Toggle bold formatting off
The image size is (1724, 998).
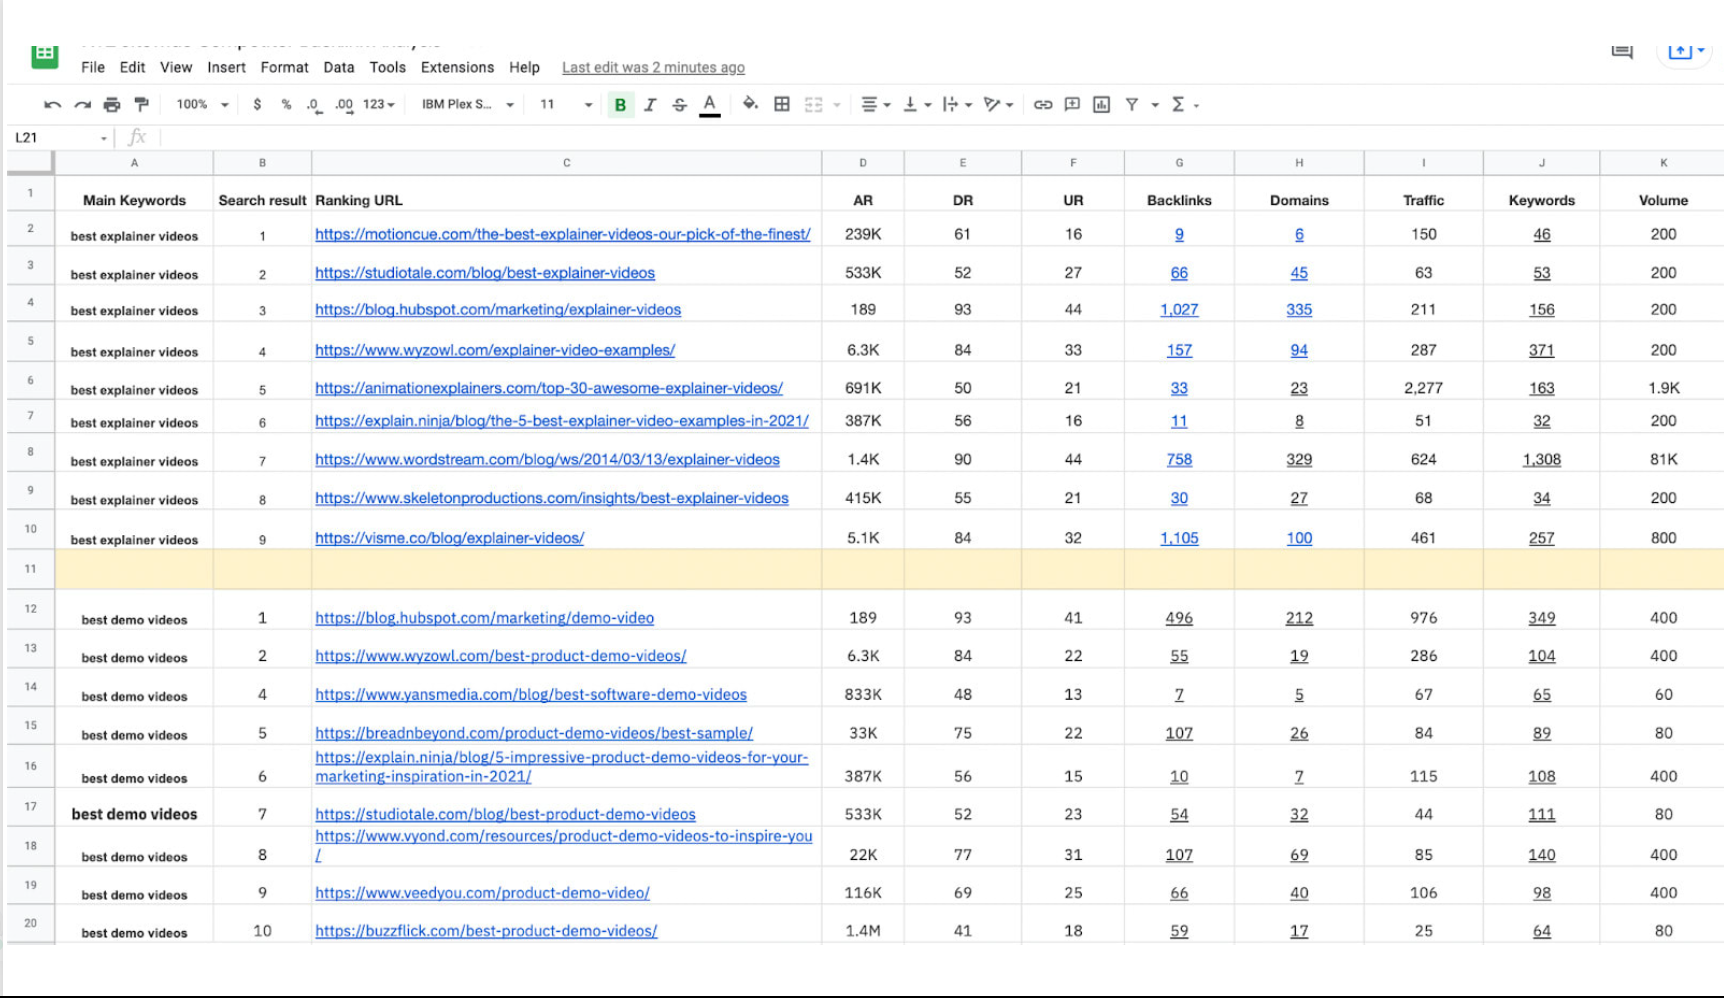pos(620,104)
